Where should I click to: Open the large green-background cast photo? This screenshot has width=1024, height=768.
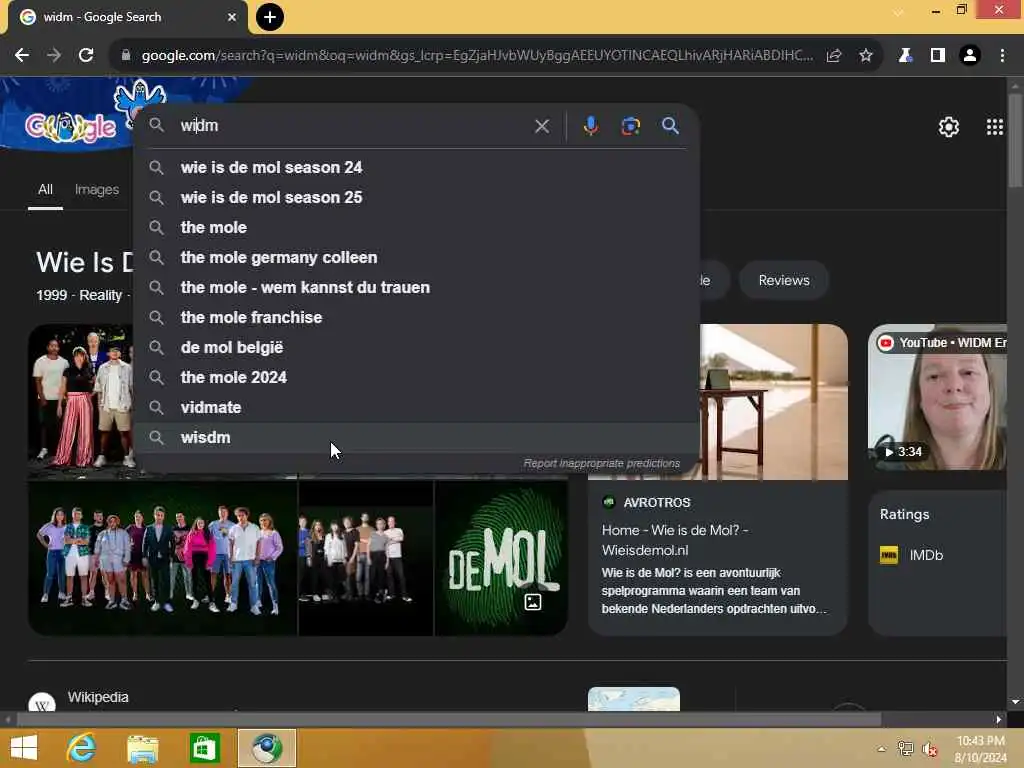(163, 558)
